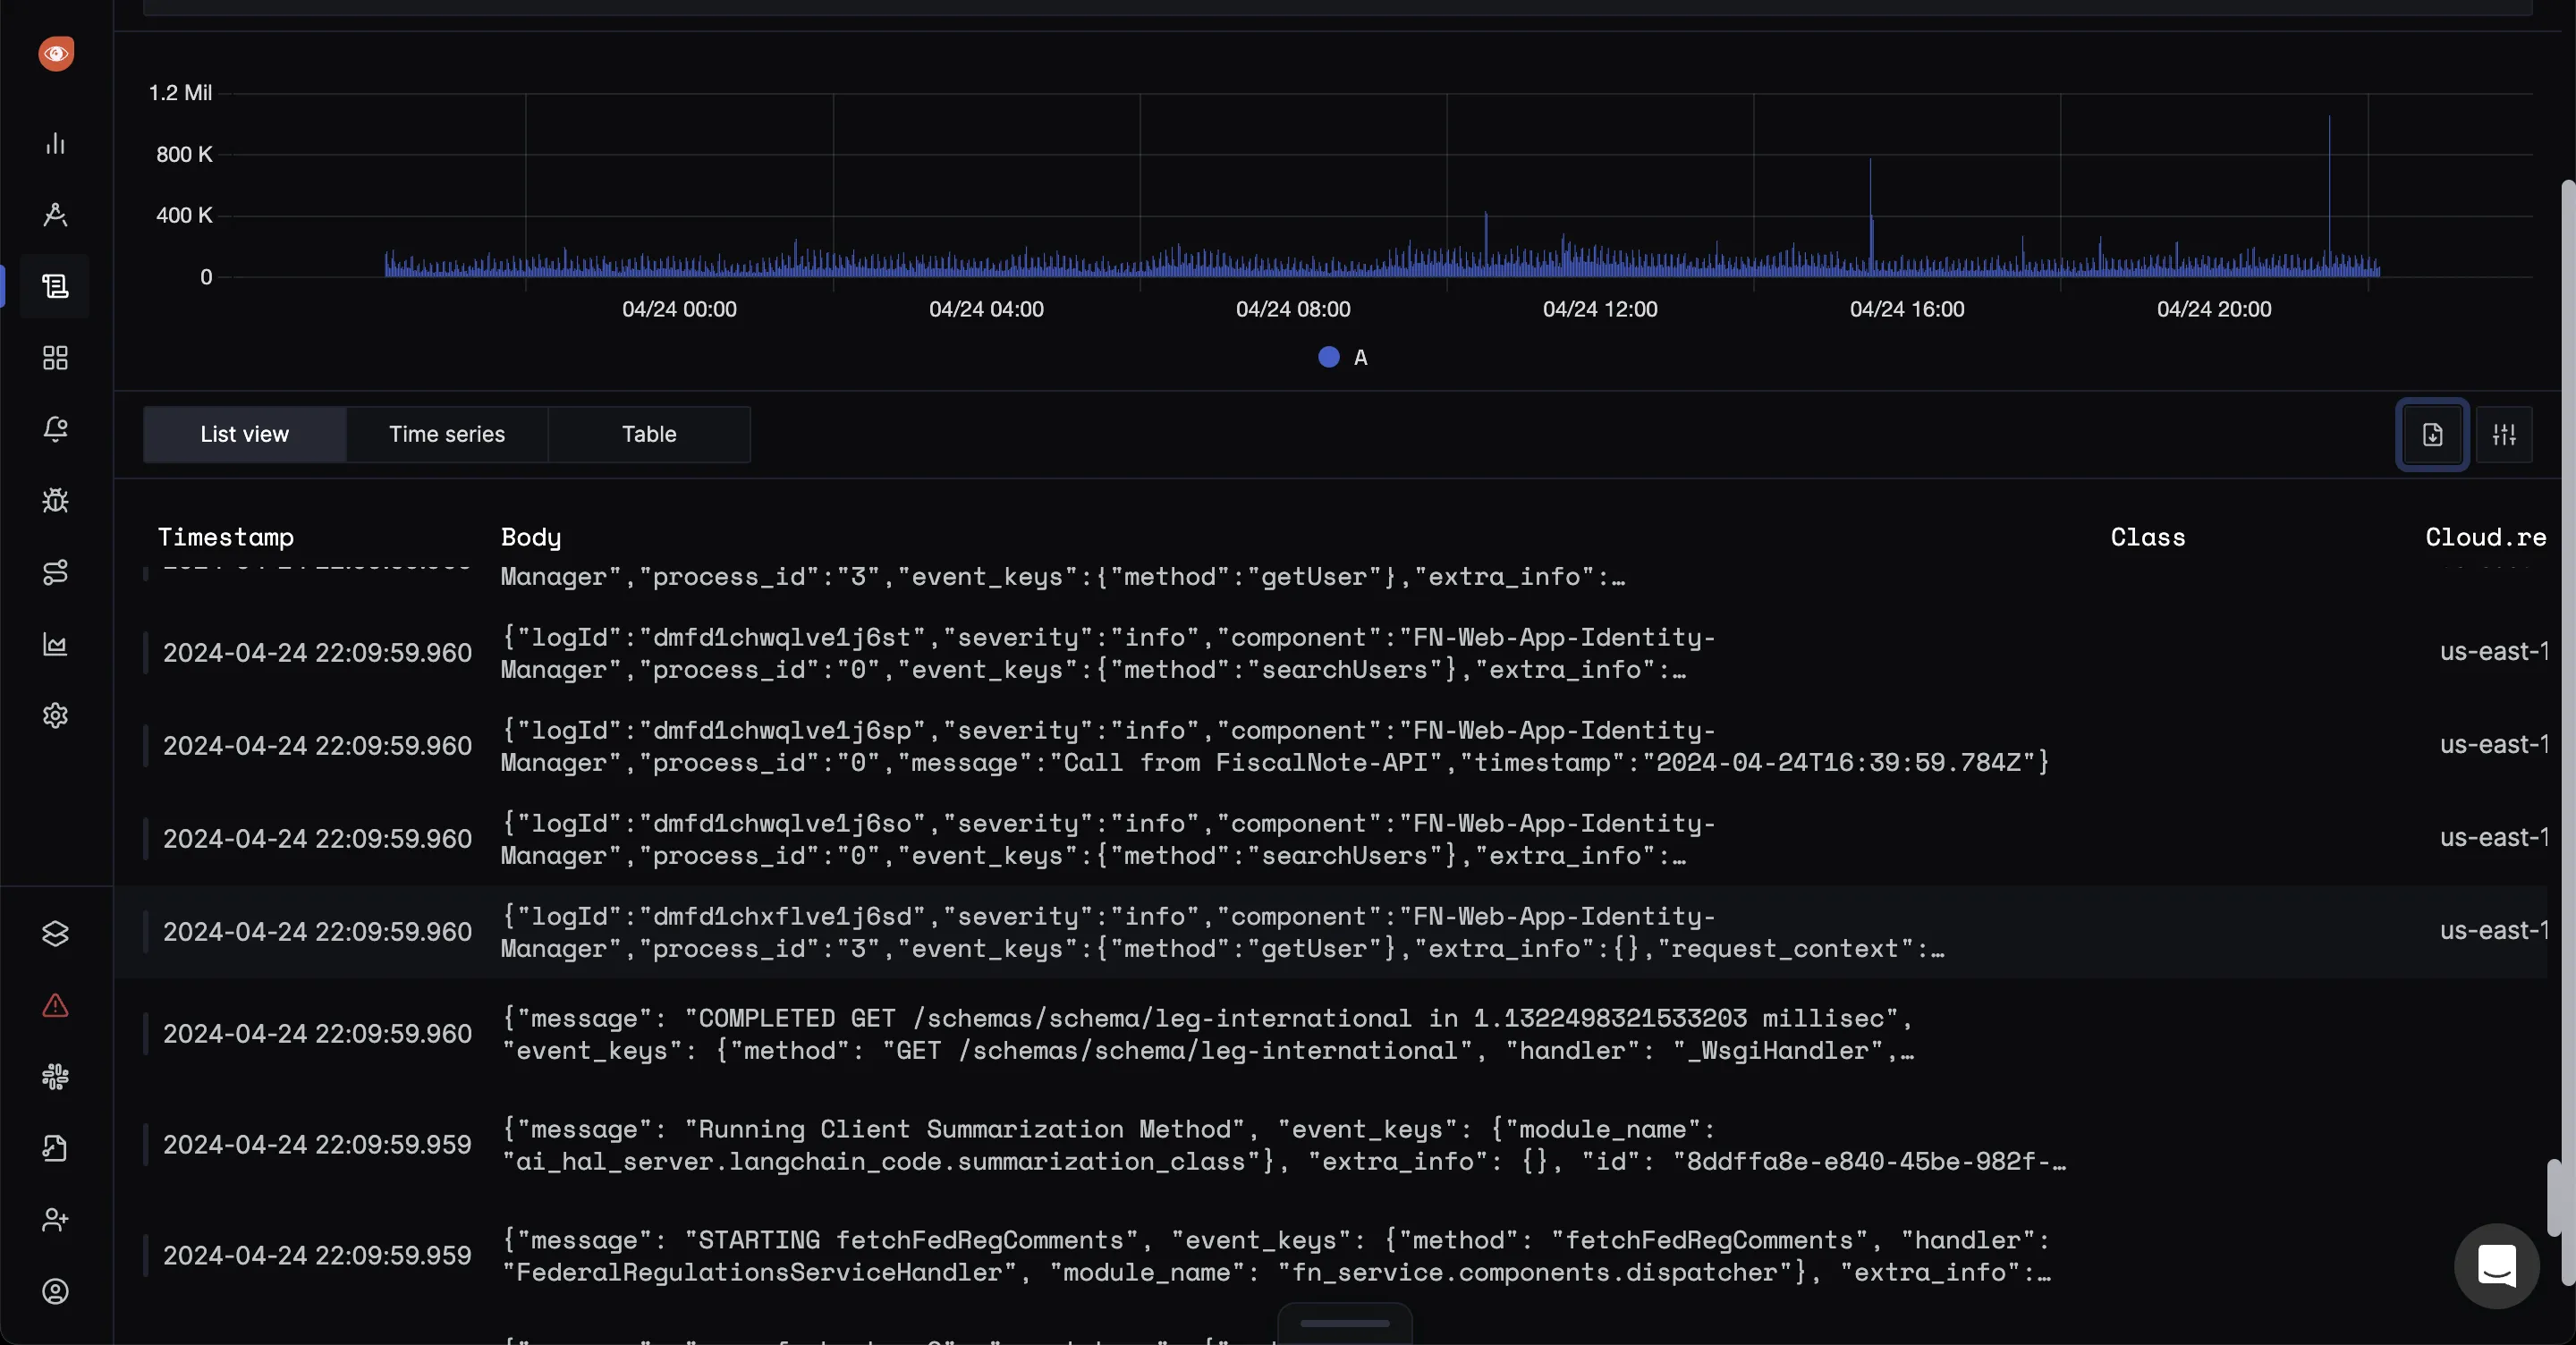Open Usage explorer chart icon in sidebar
The height and width of the screenshot is (1345, 2576).
click(55, 644)
